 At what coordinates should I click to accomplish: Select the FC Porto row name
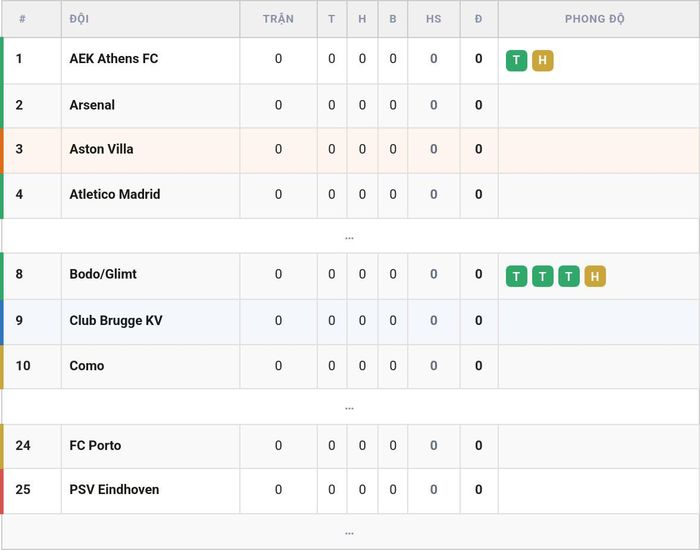(x=95, y=446)
